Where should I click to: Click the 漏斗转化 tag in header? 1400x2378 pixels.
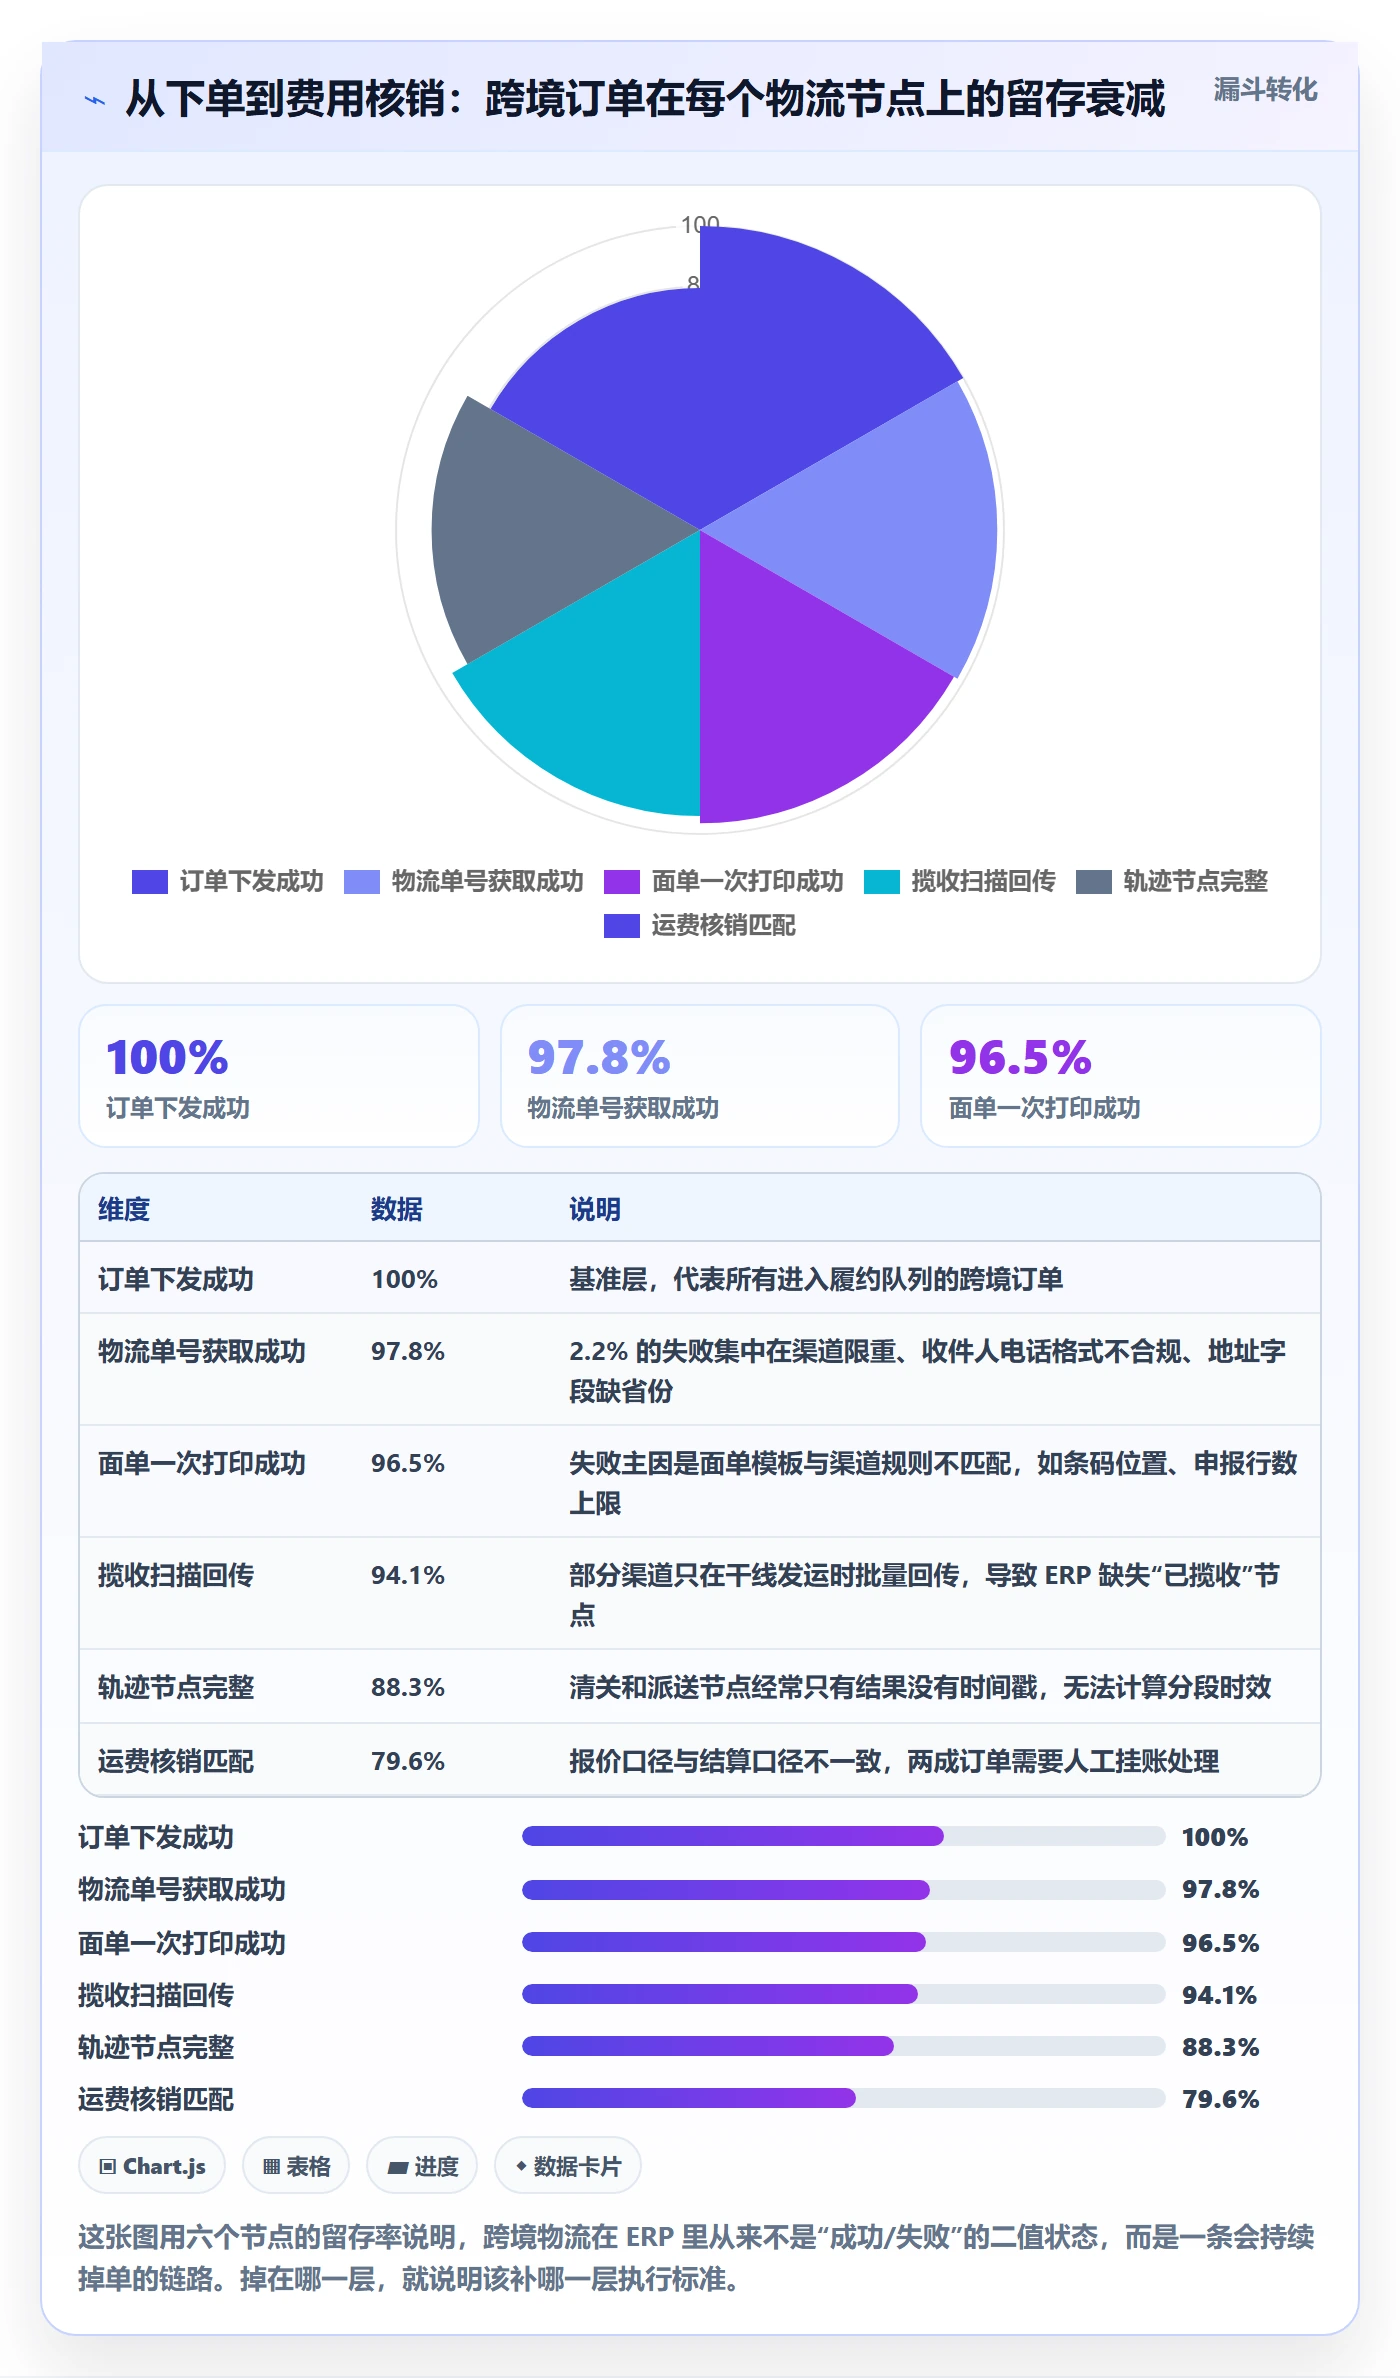1265,90
